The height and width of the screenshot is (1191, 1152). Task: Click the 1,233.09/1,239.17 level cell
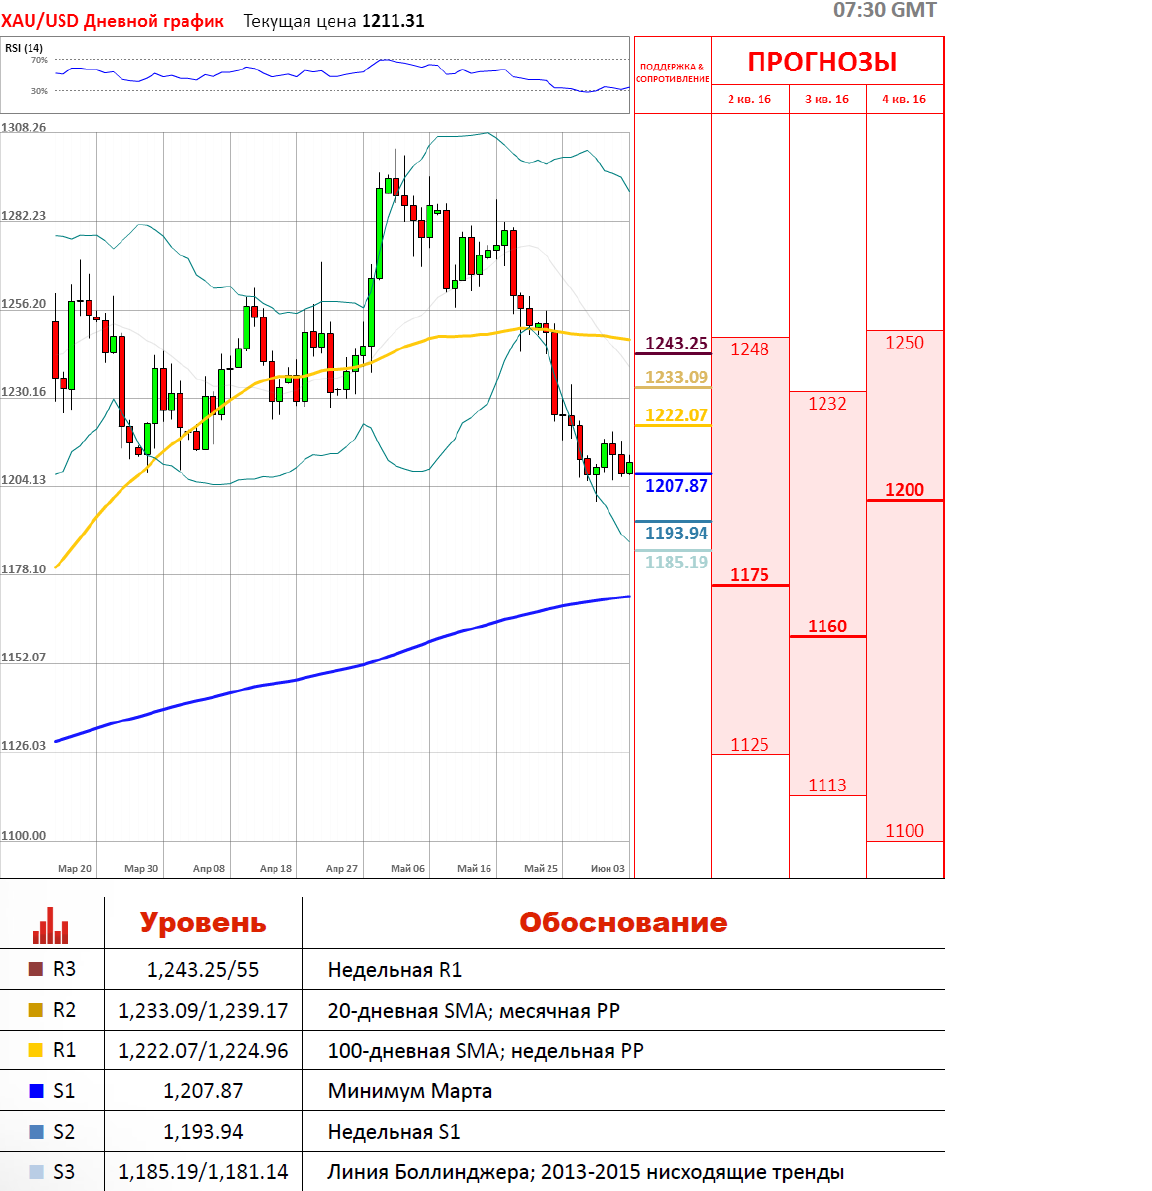pyautogui.click(x=203, y=1010)
